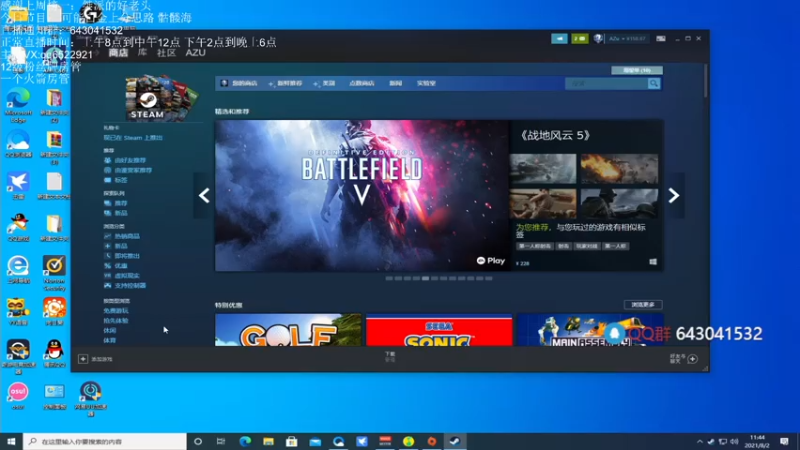Expand the 新鲜推荐 store menu
800x450 pixels.
(286, 83)
